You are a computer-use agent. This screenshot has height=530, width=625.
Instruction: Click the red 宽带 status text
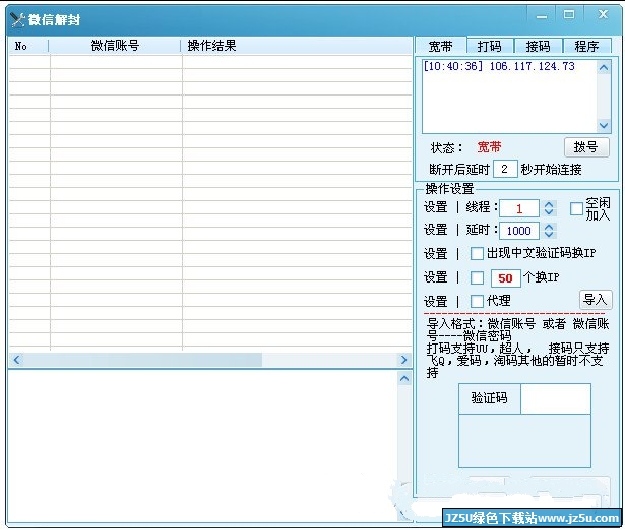point(489,147)
